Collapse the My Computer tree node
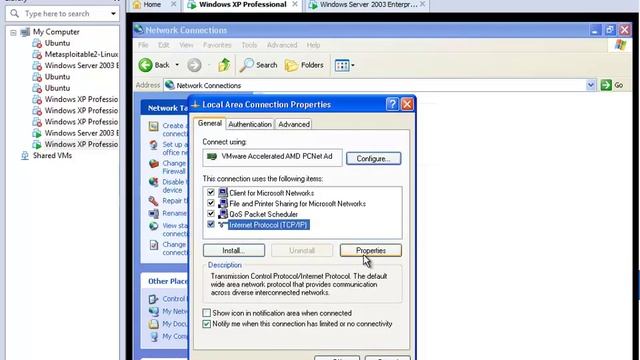The height and width of the screenshot is (360, 640). coord(13,32)
